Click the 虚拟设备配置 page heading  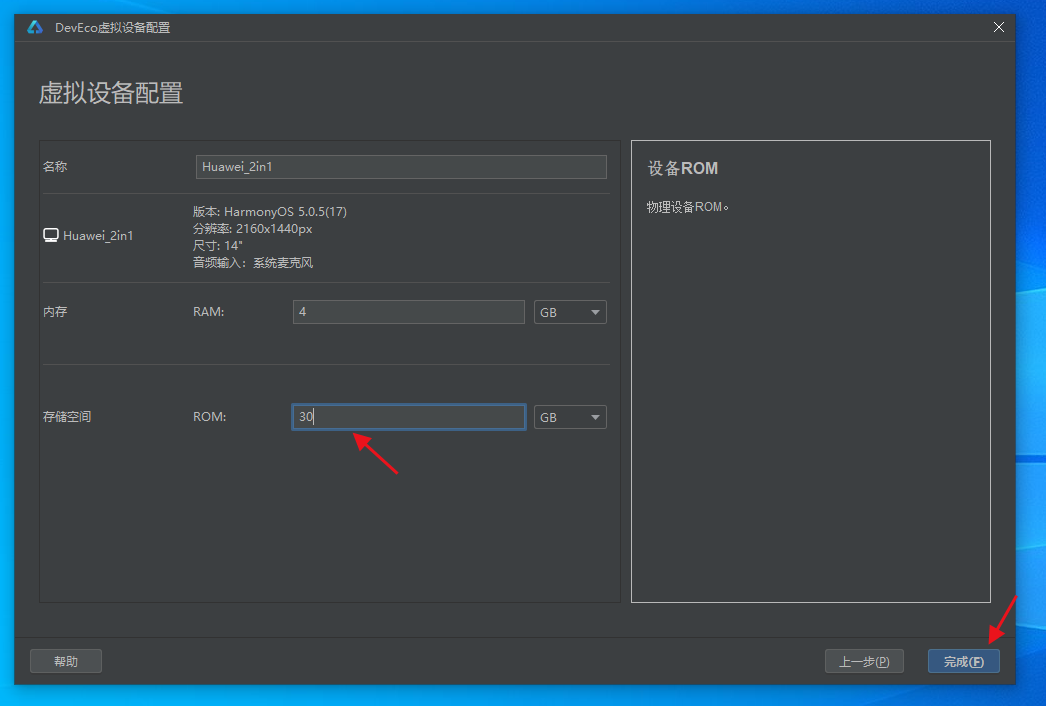[x=111, y=94]
